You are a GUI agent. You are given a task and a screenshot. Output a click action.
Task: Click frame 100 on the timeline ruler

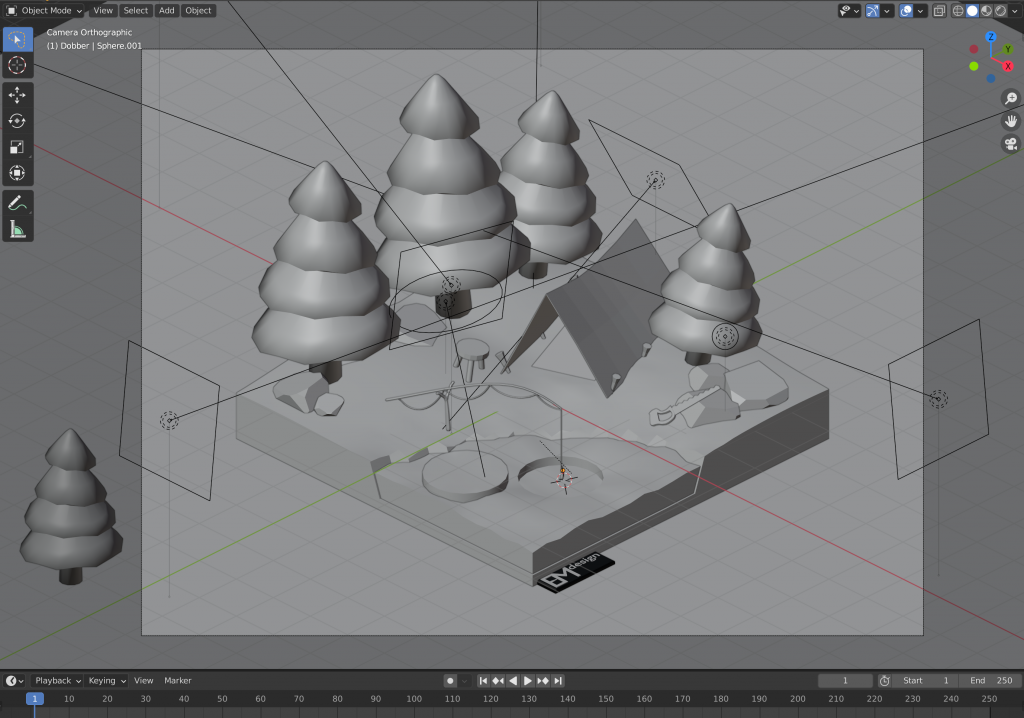pyautogui.click(x=414, y=699)
